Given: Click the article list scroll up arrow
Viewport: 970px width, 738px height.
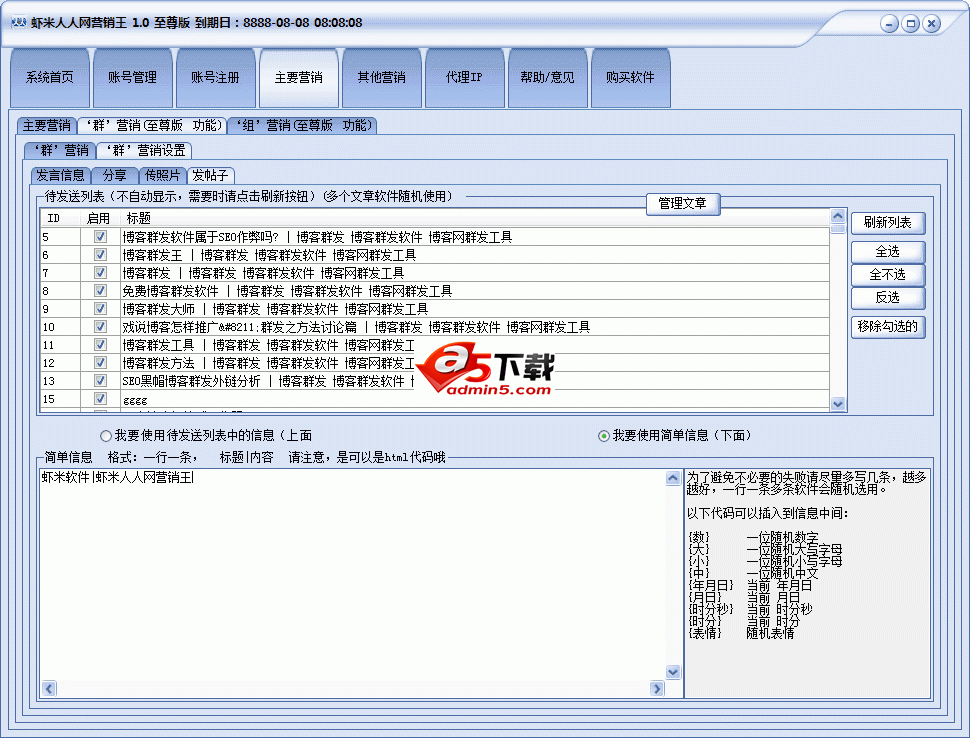Looking at the screenshot, I should [838, 216].
